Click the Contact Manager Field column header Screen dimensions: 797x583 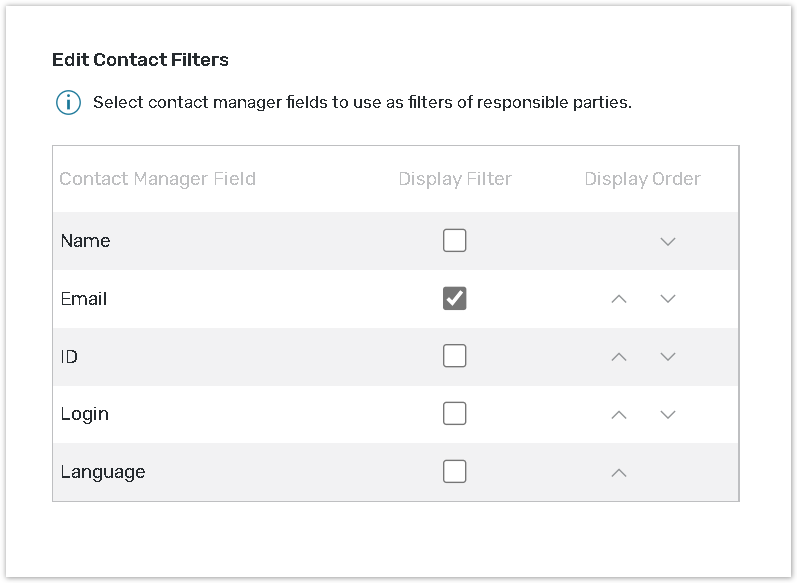158,179
